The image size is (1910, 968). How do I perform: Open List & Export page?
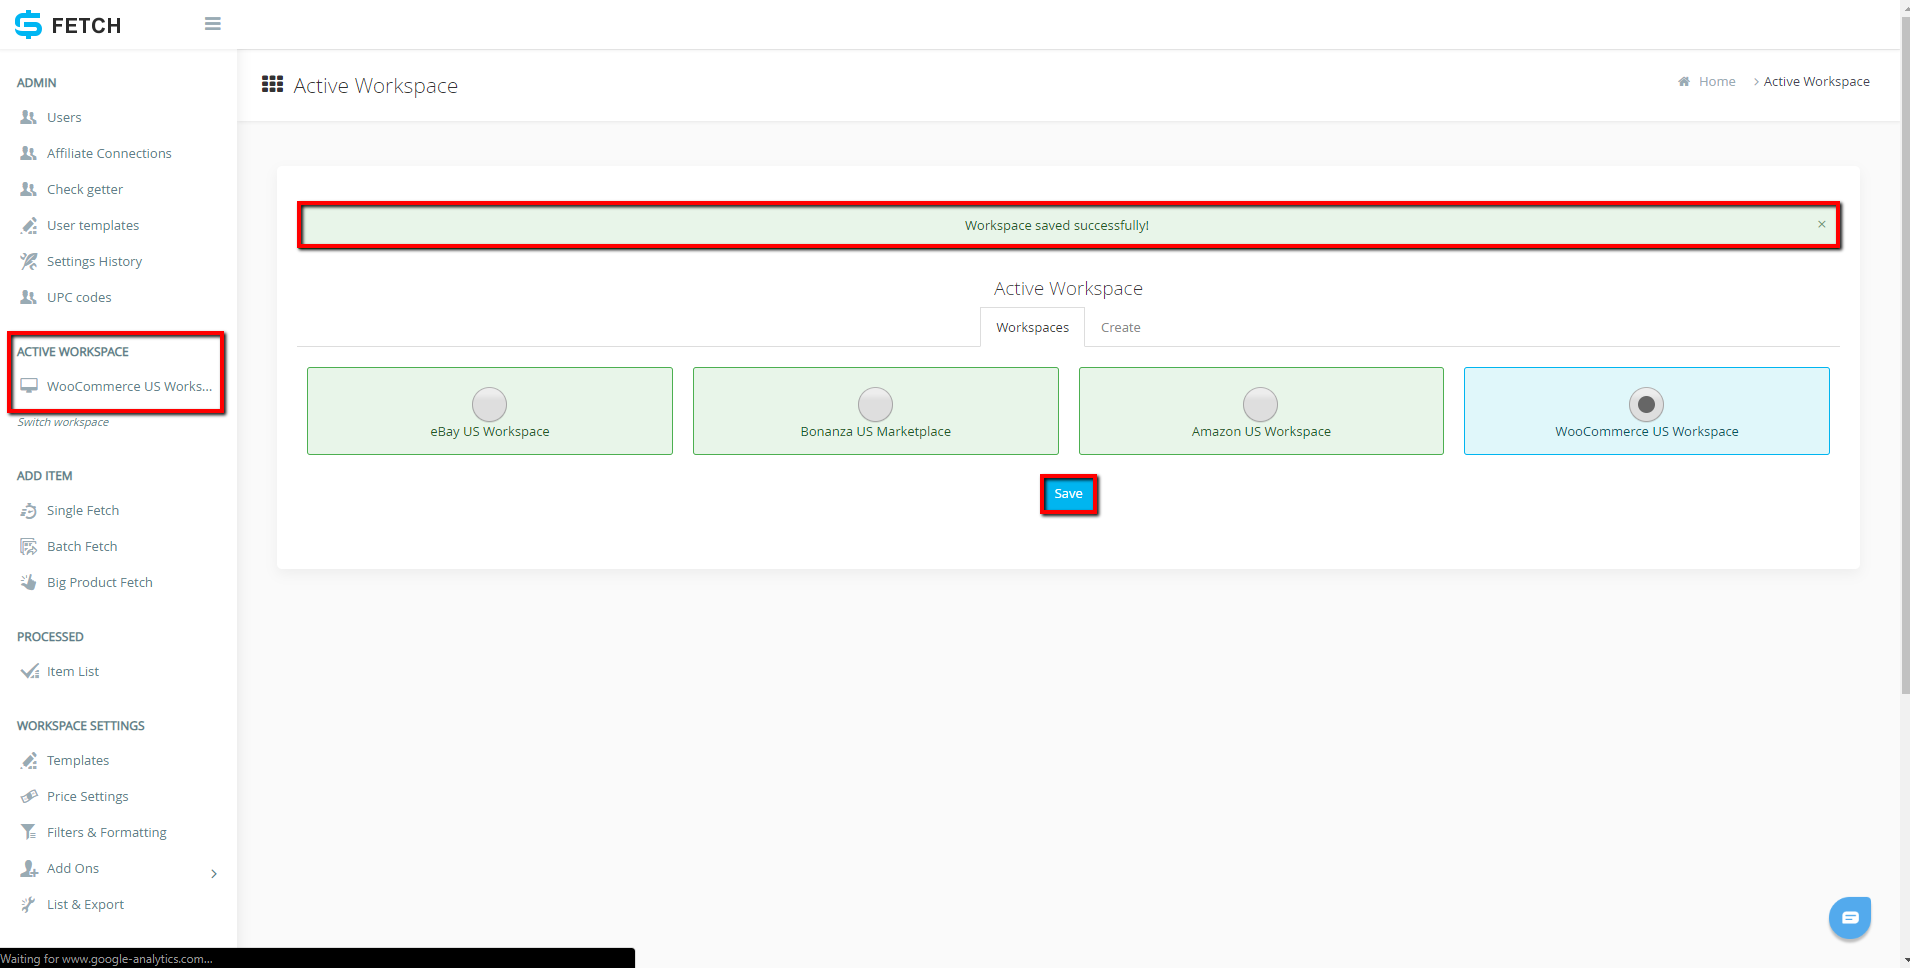click(x=86, y=904)
